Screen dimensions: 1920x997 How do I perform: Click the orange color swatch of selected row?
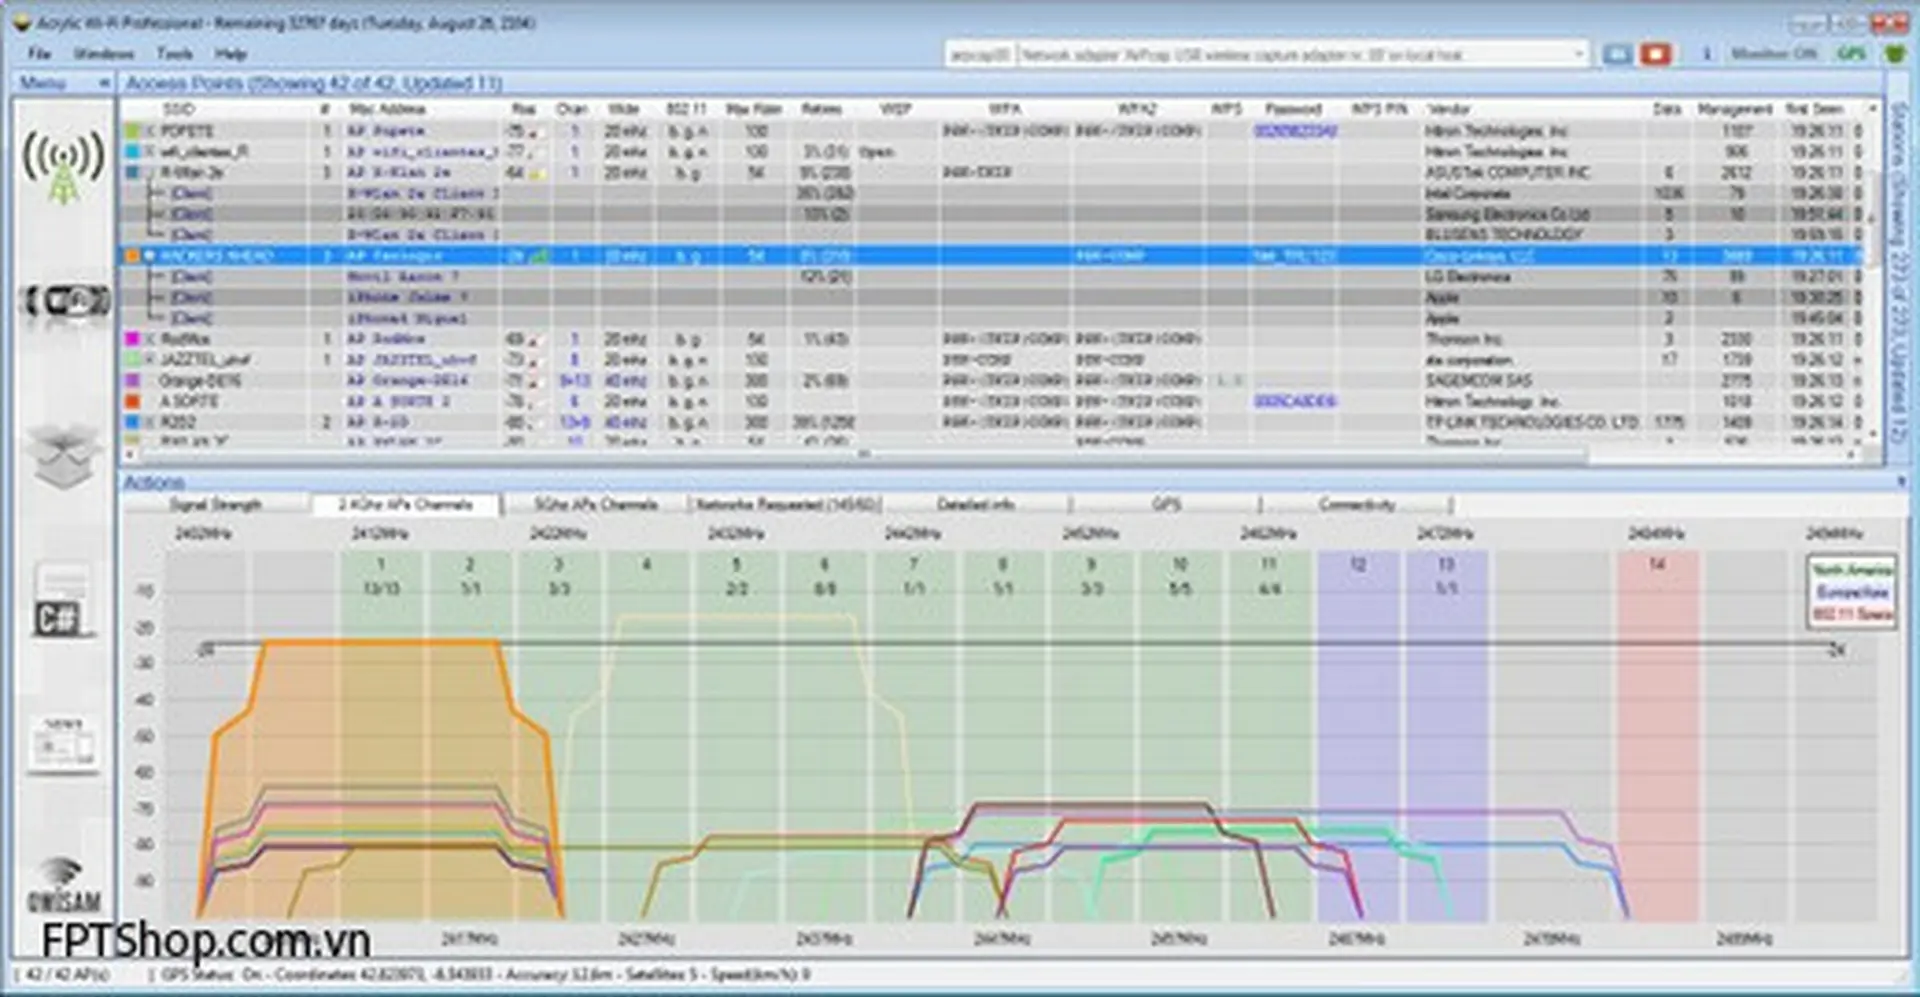click(132, 256)
